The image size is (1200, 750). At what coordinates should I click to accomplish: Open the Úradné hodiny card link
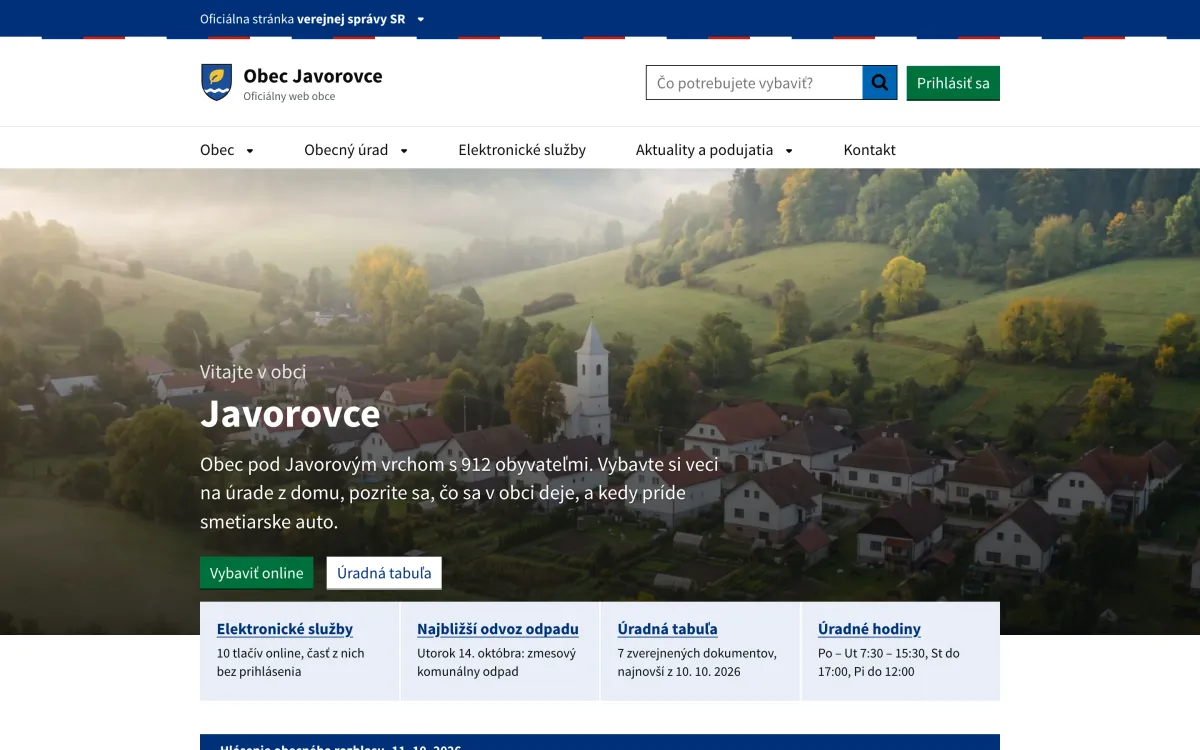coord(869,629)
